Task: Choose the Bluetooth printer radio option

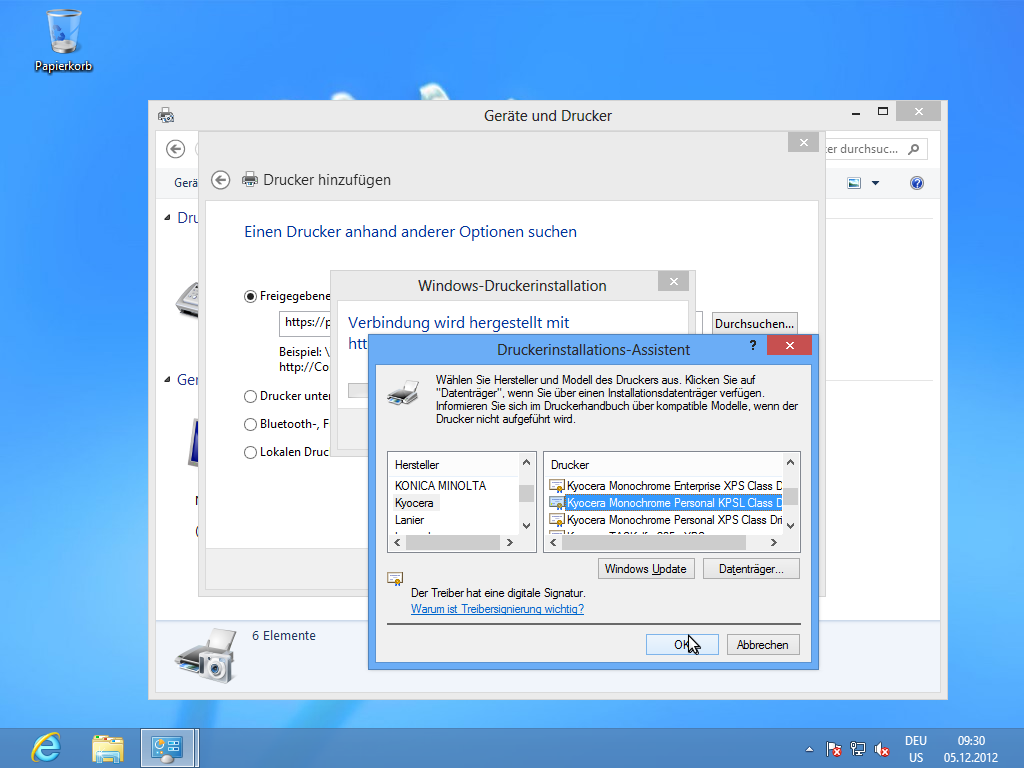Action: (x=250, y=424)
